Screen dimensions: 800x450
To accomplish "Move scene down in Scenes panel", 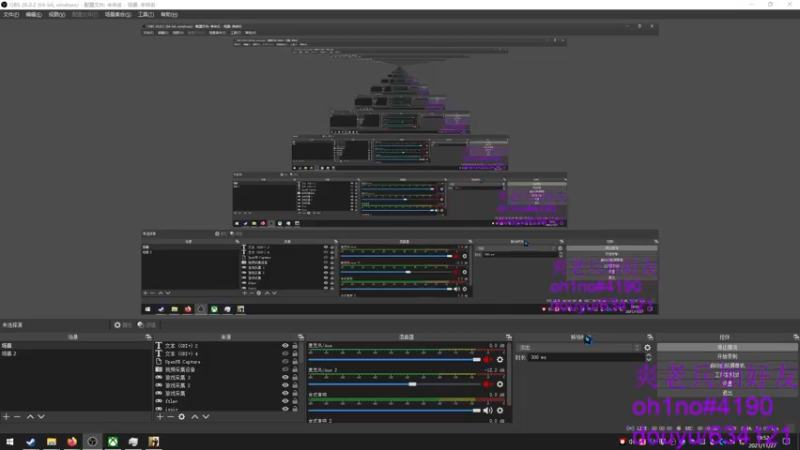I will tap(41, 417).
